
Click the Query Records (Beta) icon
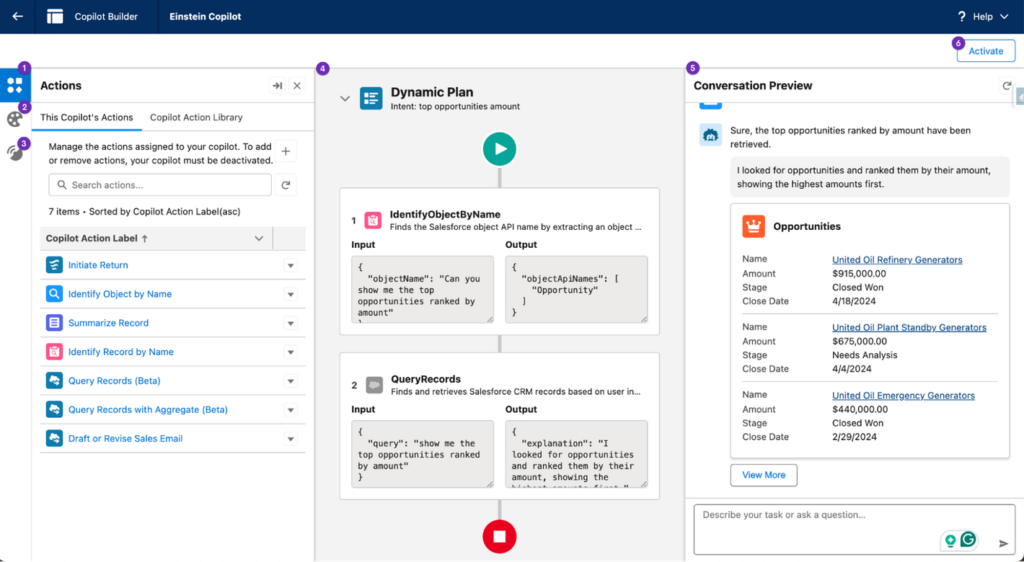(x=54, y=381)
